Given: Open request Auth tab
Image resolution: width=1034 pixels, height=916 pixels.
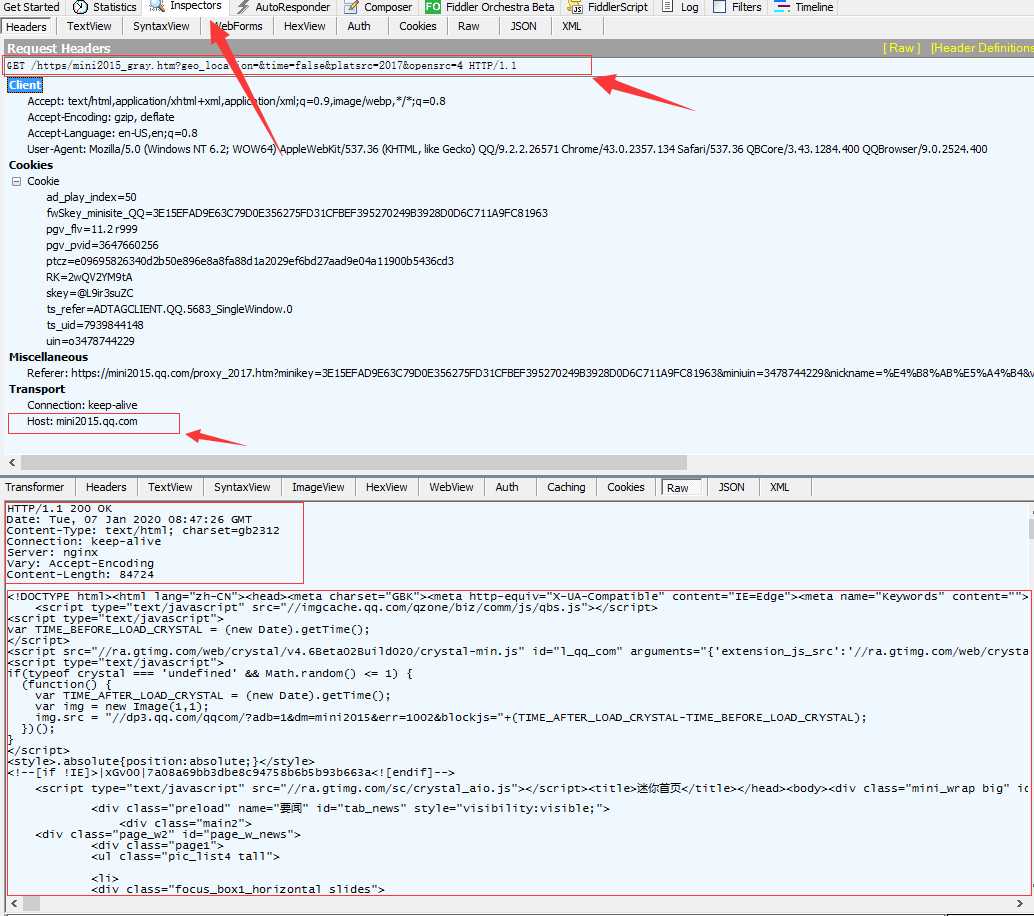Looking at the screenshot, I should click(x=359, y=26).
